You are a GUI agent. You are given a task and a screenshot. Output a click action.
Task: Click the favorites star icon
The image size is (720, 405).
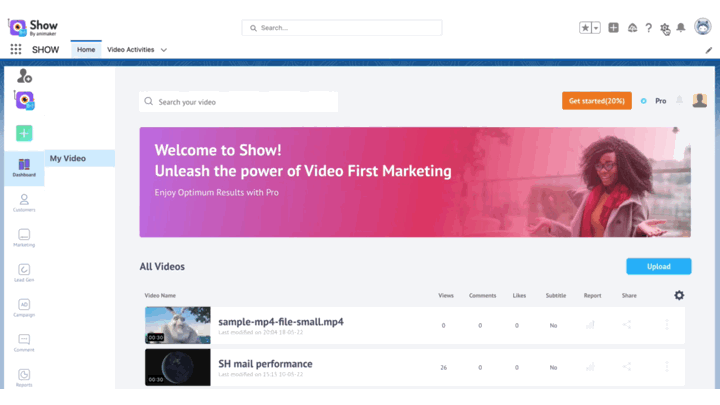(x=585, y=28)
